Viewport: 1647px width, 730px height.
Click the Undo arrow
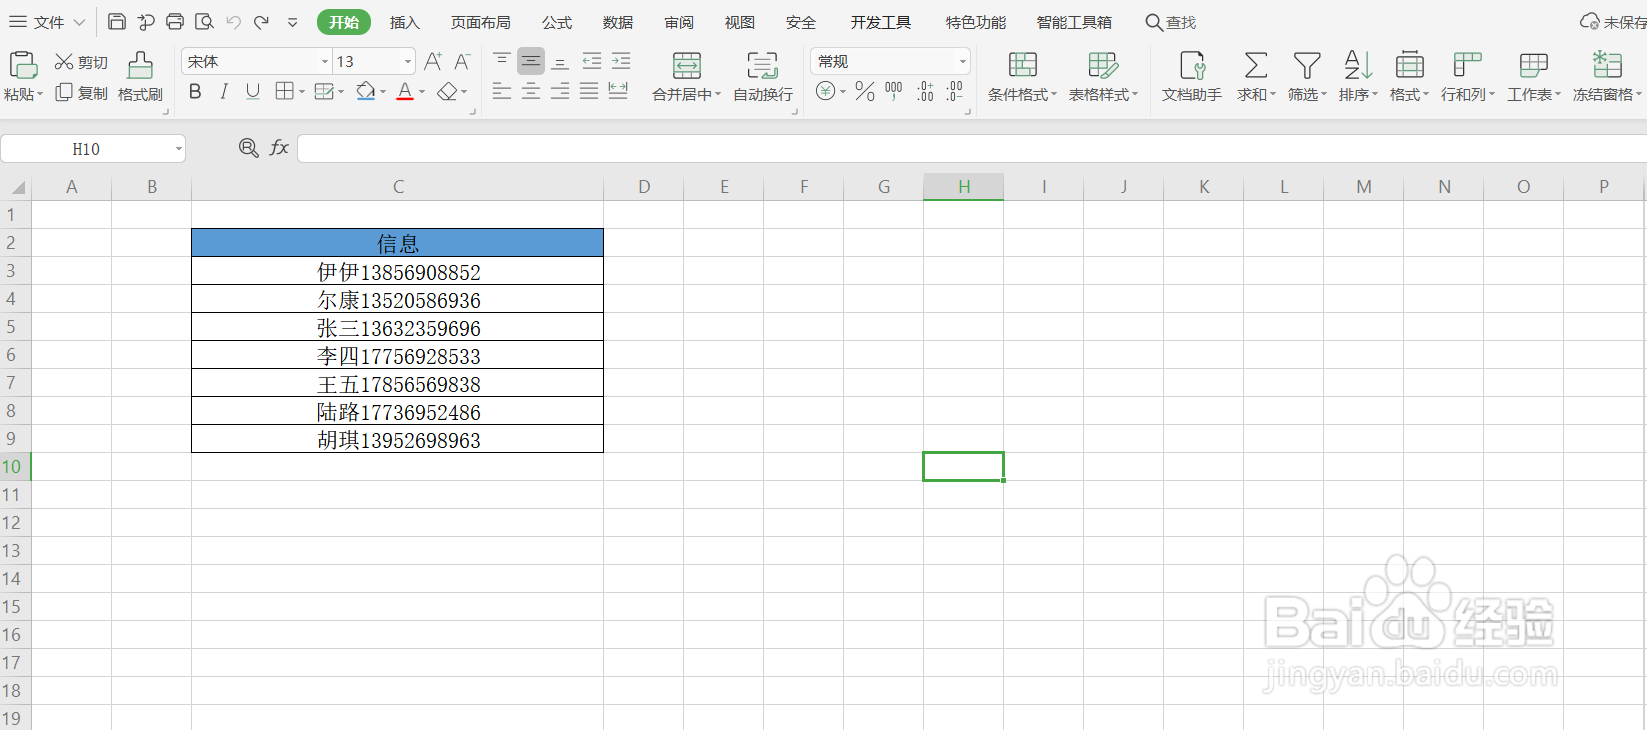(x=233, y=22)
